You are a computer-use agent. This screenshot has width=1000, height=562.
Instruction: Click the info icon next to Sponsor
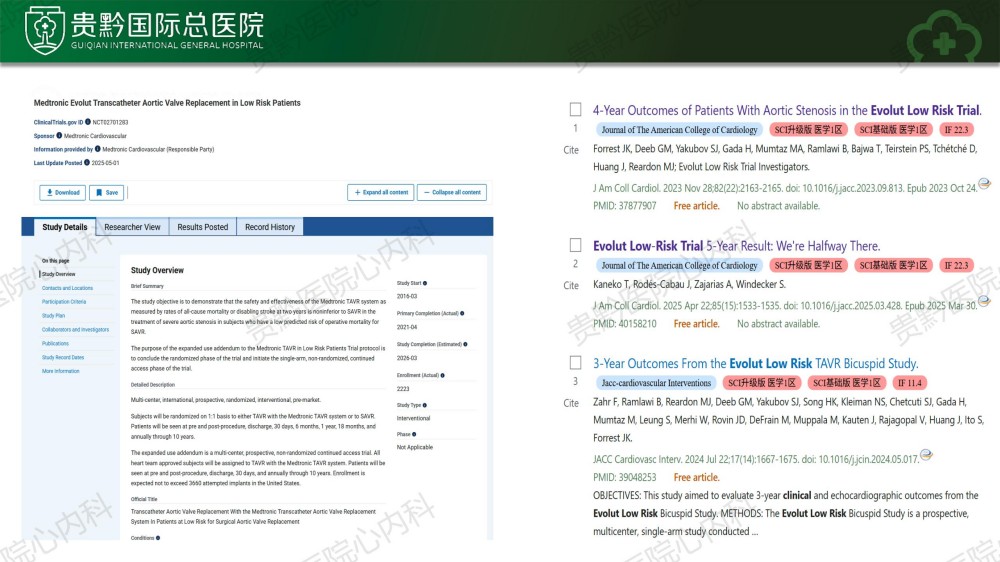[59, 135]
